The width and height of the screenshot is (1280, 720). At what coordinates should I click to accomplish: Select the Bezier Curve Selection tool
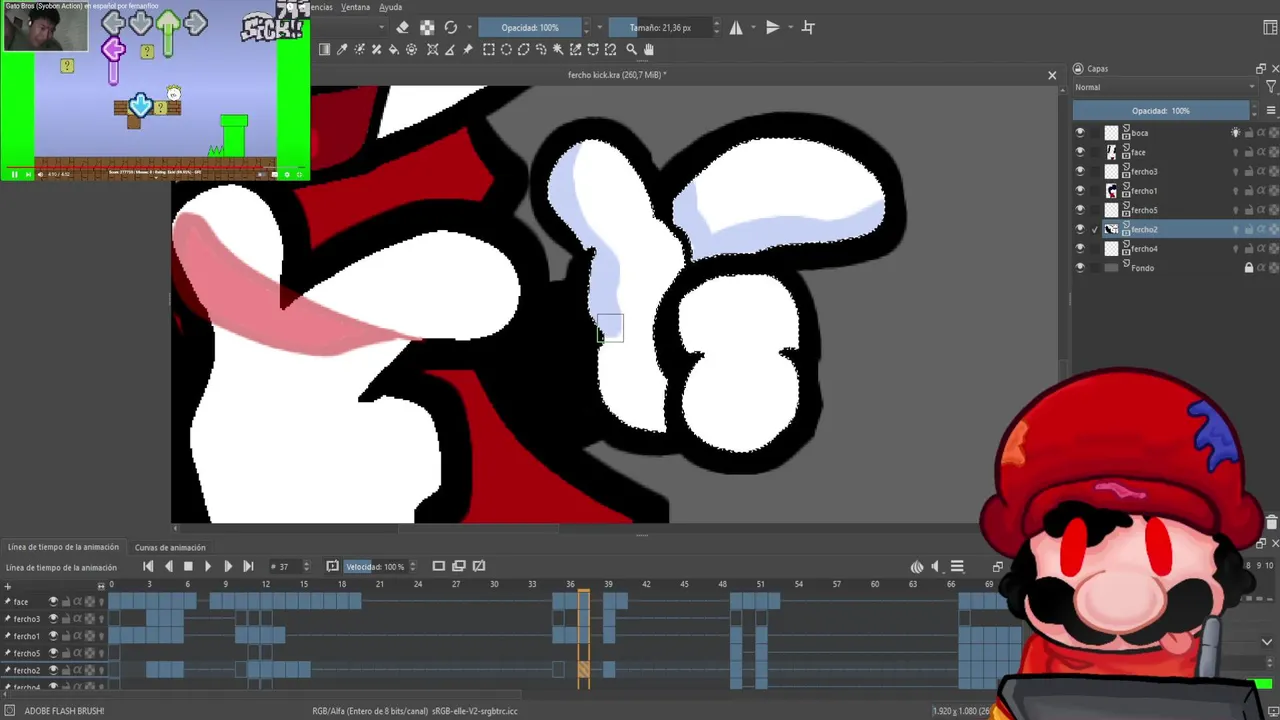click(x=593, y=49)
